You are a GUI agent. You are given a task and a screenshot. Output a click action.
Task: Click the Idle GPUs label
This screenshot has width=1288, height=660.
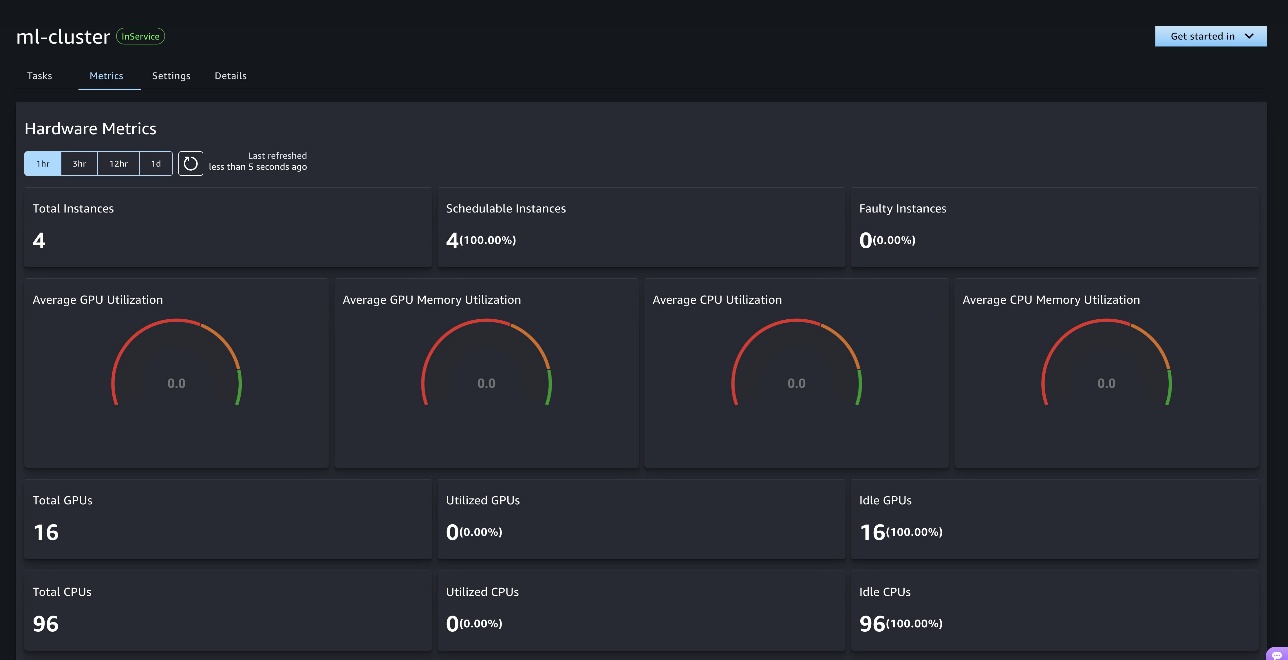click(886, 501)
